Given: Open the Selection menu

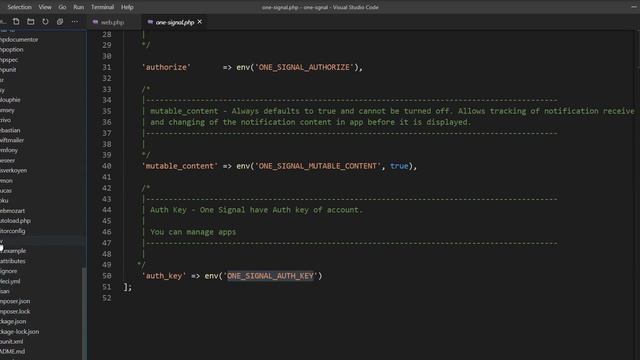Looking at the screenshot, I should tap(19, 7).
